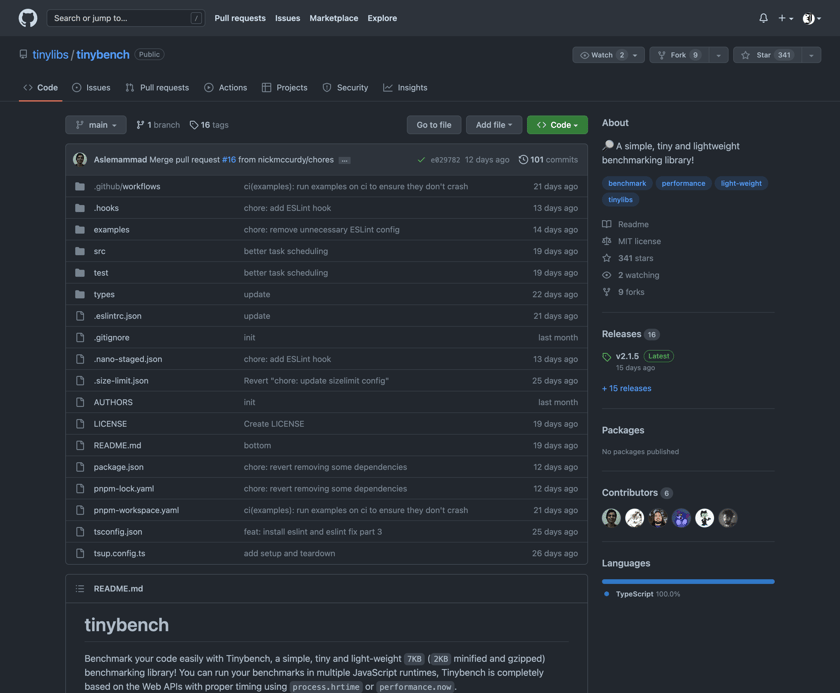Open the .gitignore file icon
Screen dimensions: 840x693
pyautogui.click(x=80, y=337)
